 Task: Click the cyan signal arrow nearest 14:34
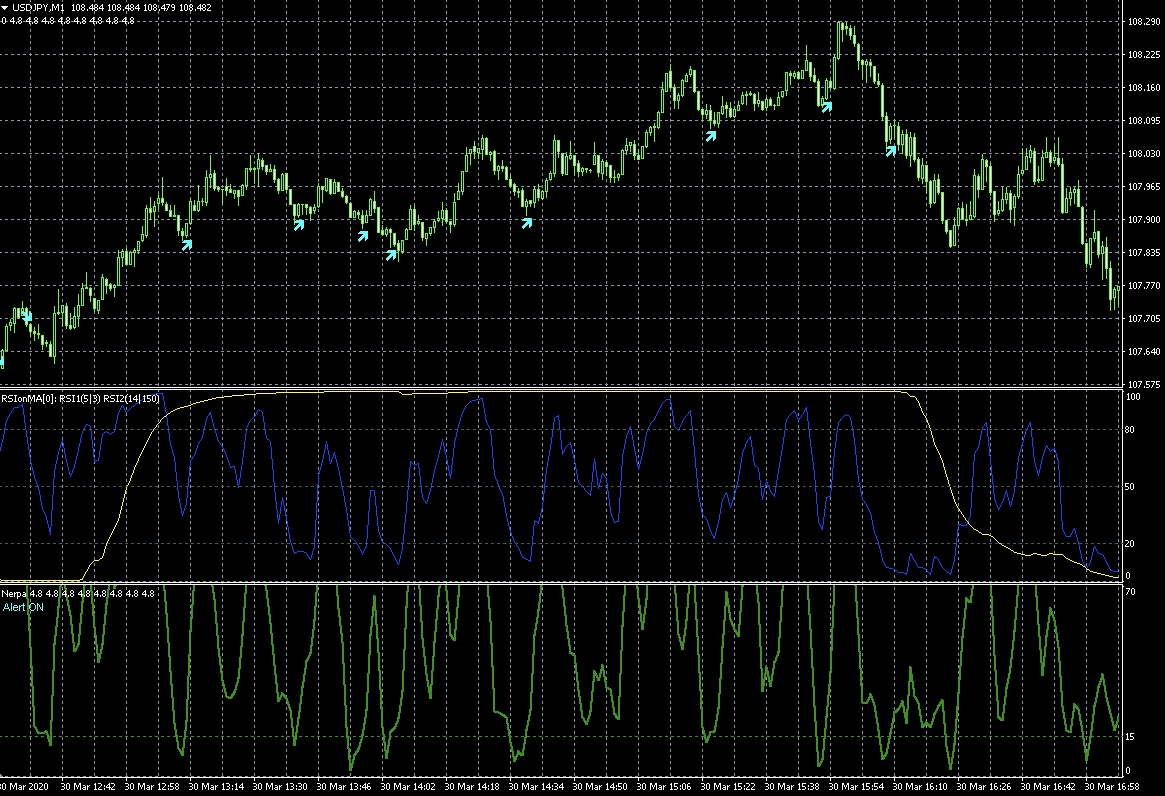coord(527,221)
